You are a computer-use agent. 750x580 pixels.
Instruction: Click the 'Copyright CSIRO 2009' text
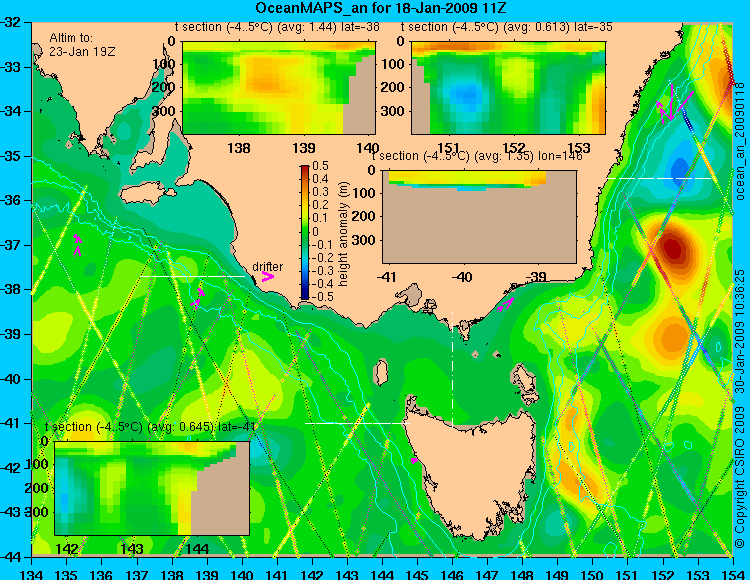(740, 474)
